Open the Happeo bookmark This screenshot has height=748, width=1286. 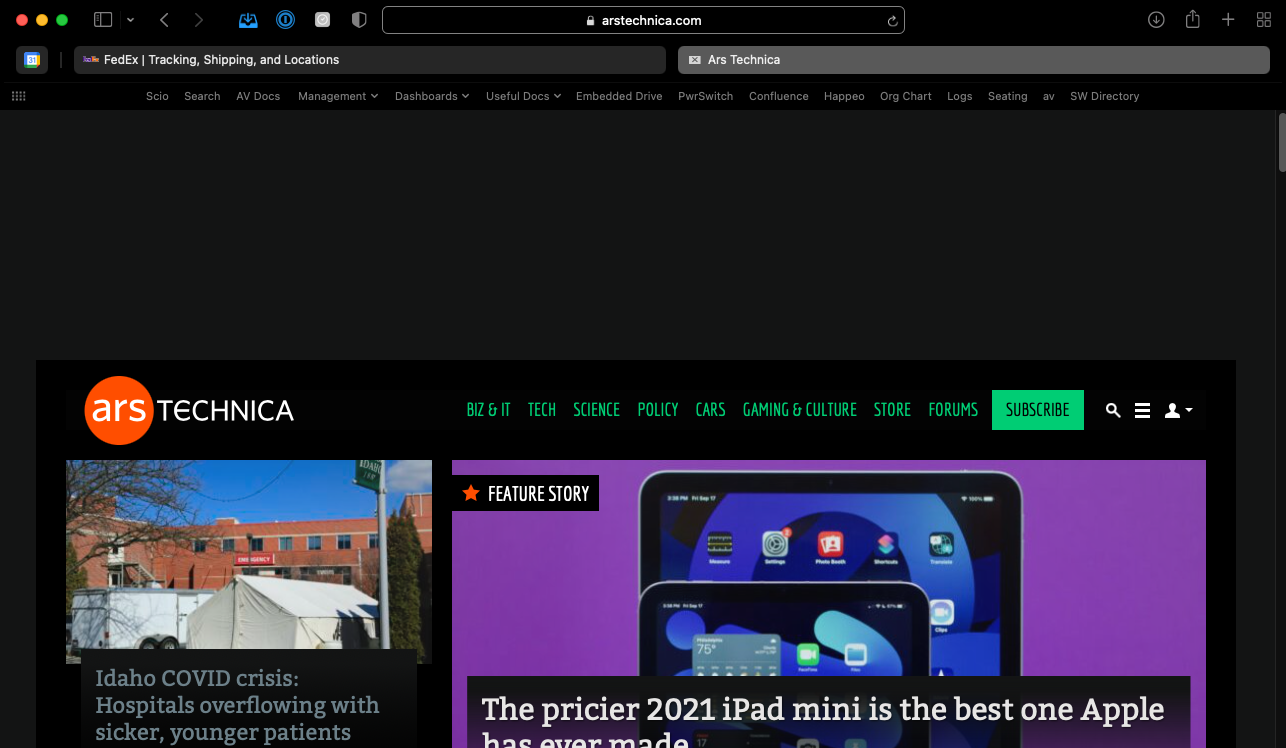pyautogui.click(x=844, y=96)
